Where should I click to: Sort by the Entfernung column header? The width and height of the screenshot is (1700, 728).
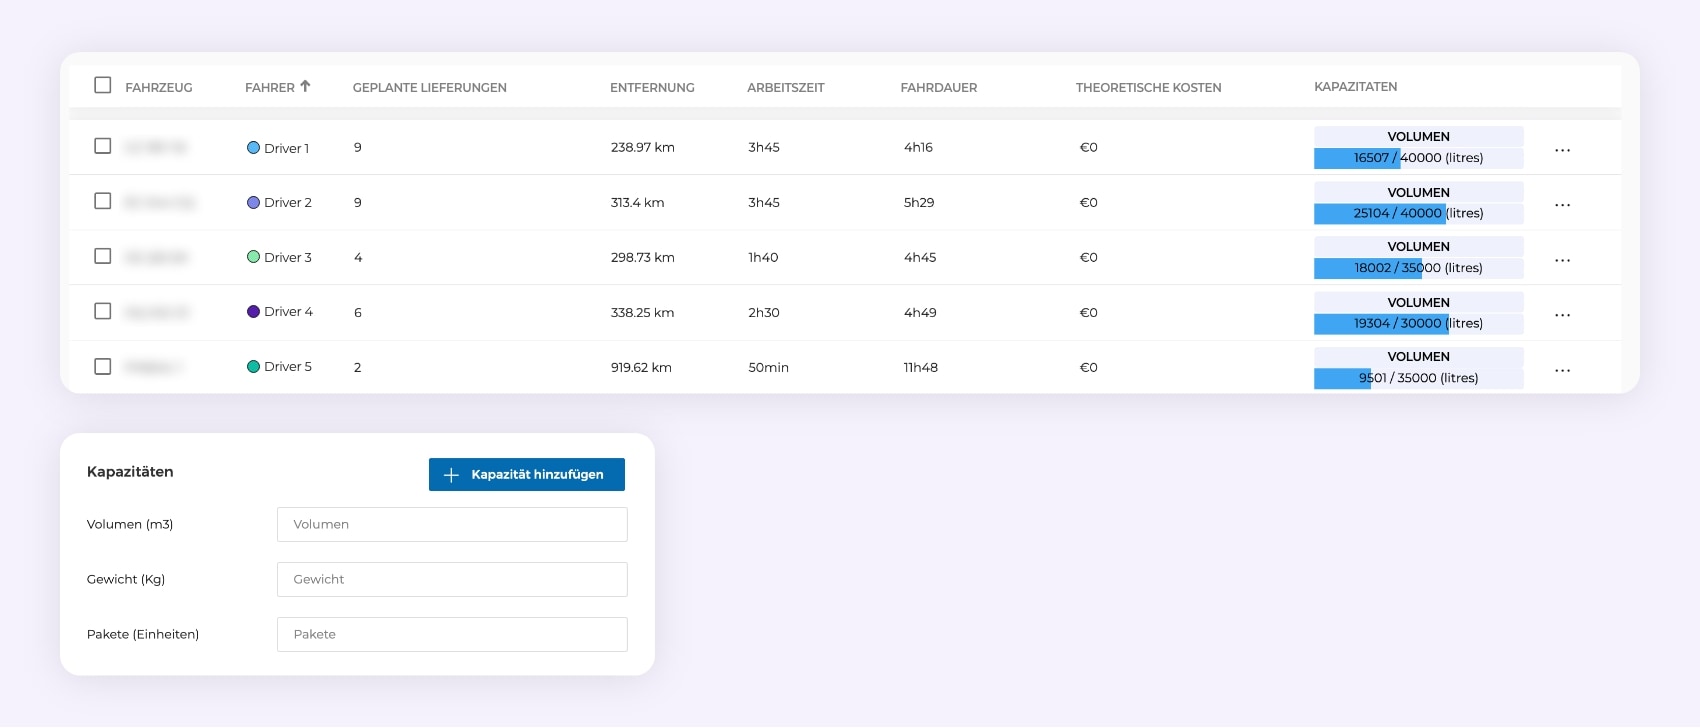coord(652,88)
